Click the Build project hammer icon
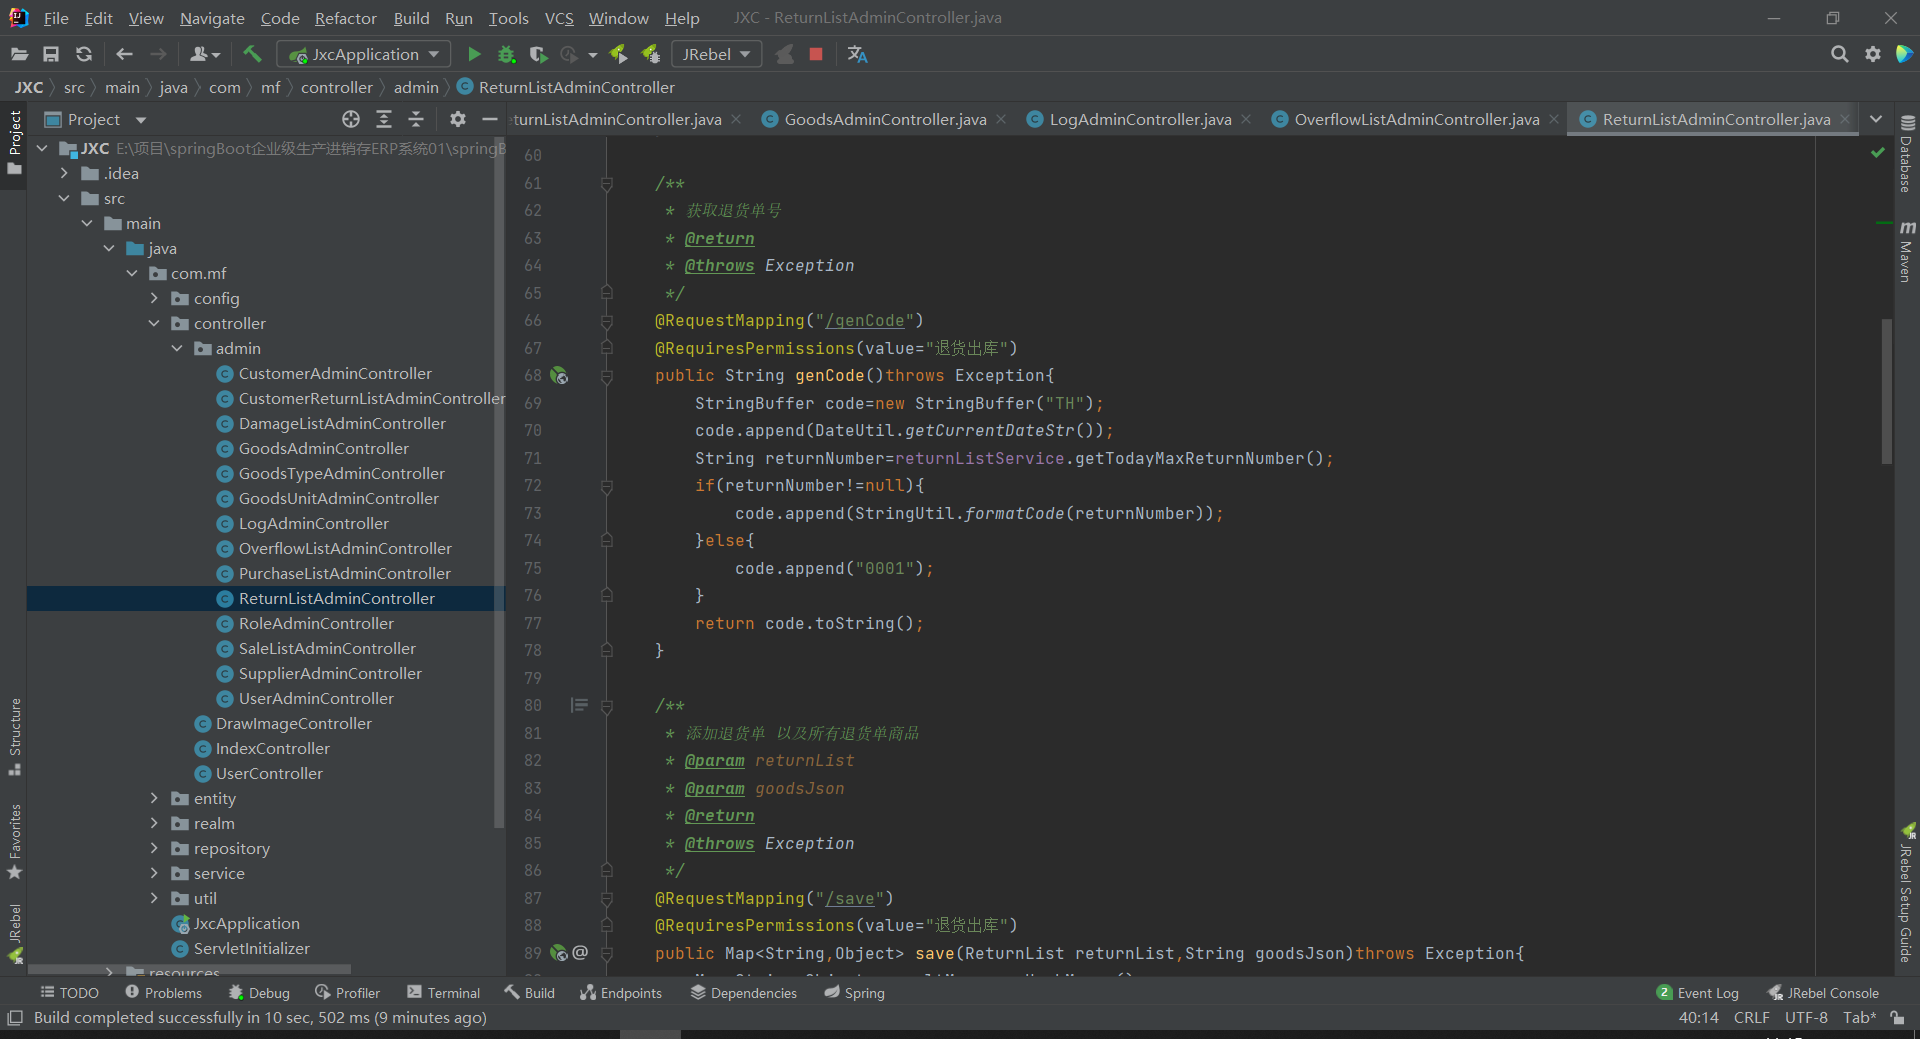The width and height of the screenshot is (1920, 1039). pyautogui.click(x=252, y=54)
